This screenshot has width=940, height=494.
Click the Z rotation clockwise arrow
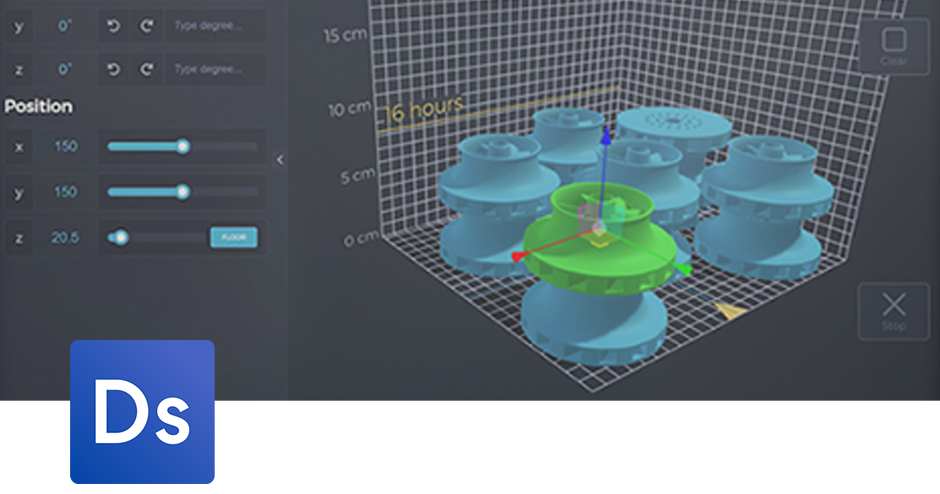(146, 69)
